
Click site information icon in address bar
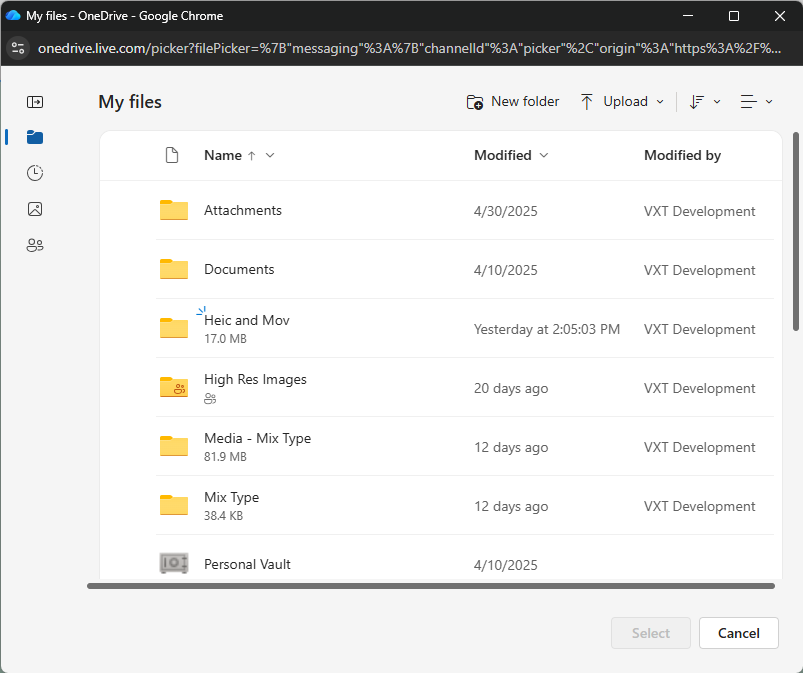[17, 48]
